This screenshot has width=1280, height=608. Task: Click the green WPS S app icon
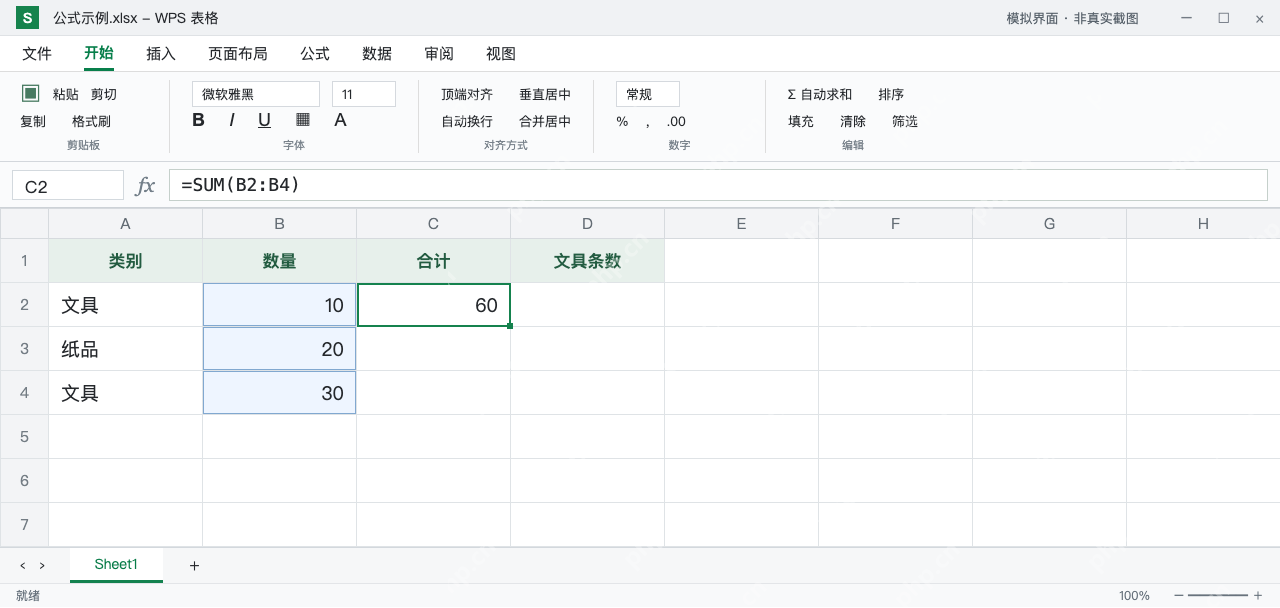tap(27, 18)
